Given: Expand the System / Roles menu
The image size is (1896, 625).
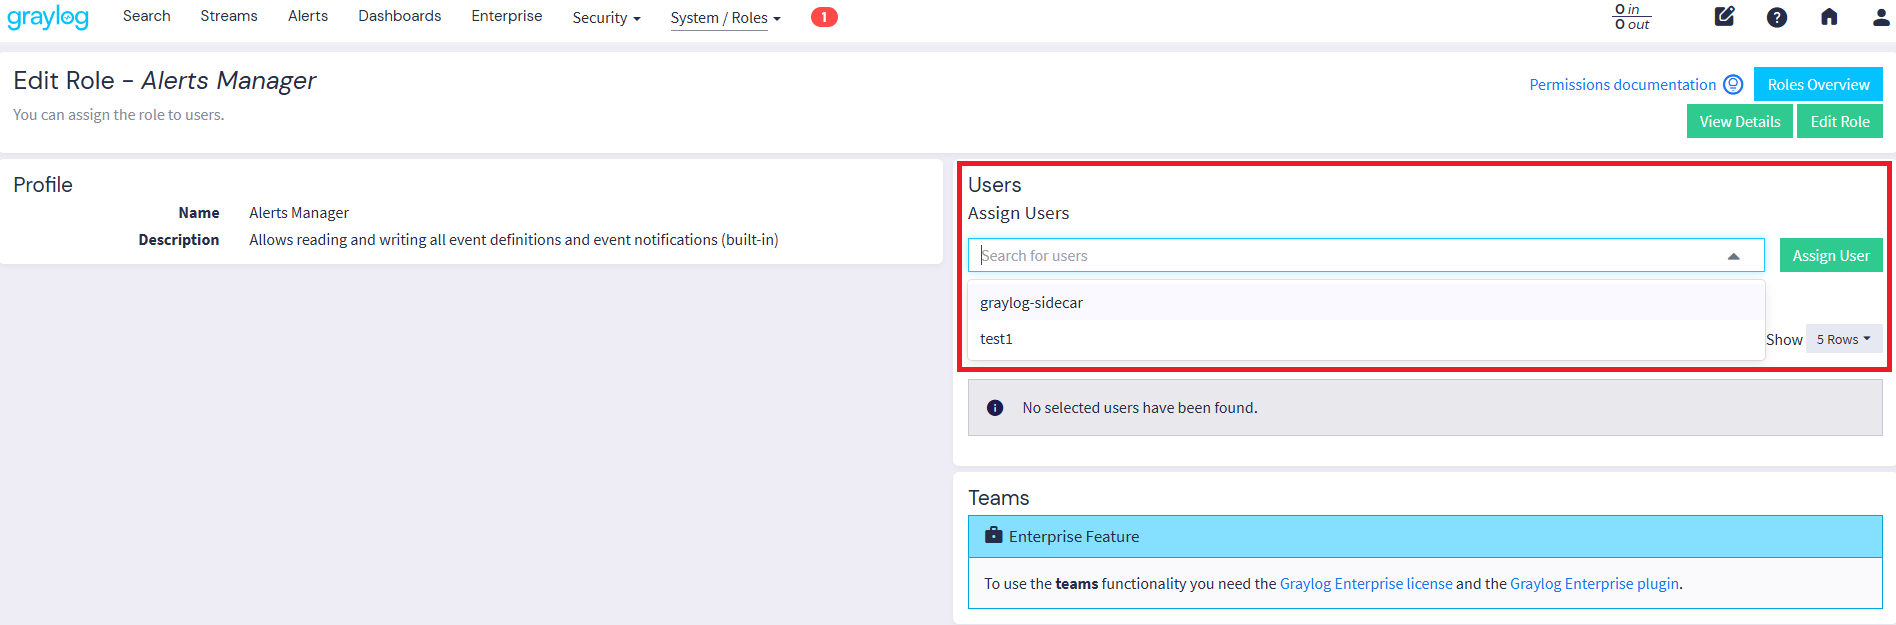Looking at the screenshot, I should 725,18.
